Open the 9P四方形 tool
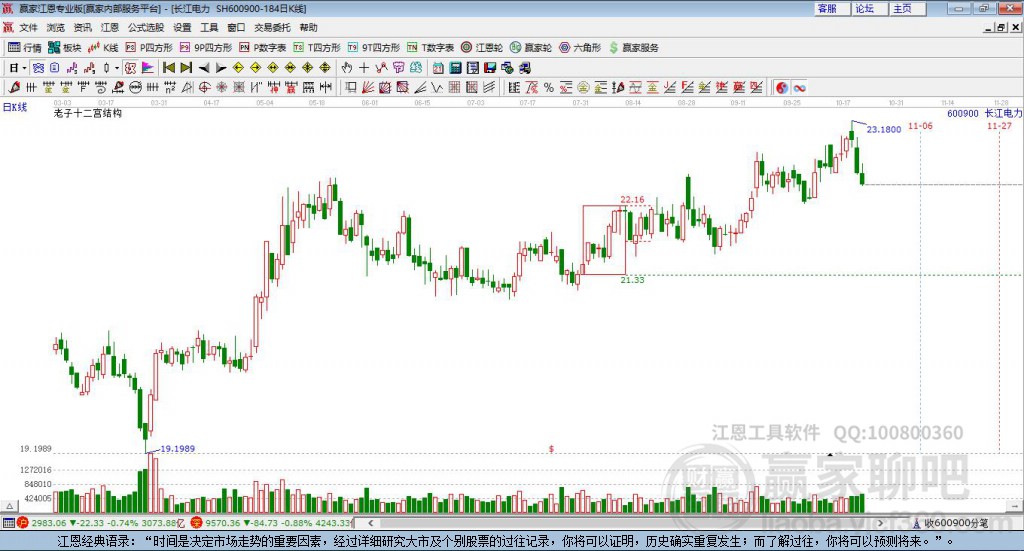Image resolution: width=1024 pixels, height=551 pixels. (x=206, y=48)
